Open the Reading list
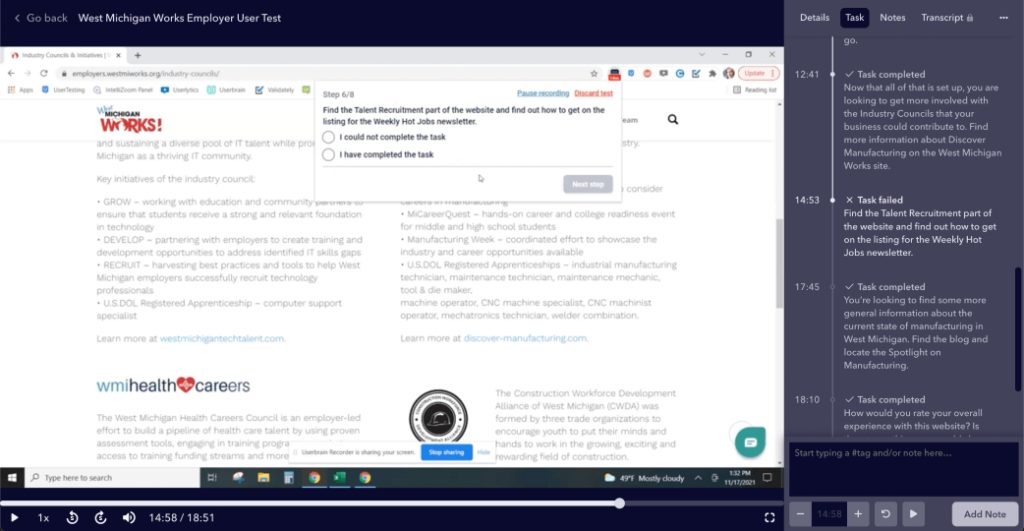 [754, 89]
